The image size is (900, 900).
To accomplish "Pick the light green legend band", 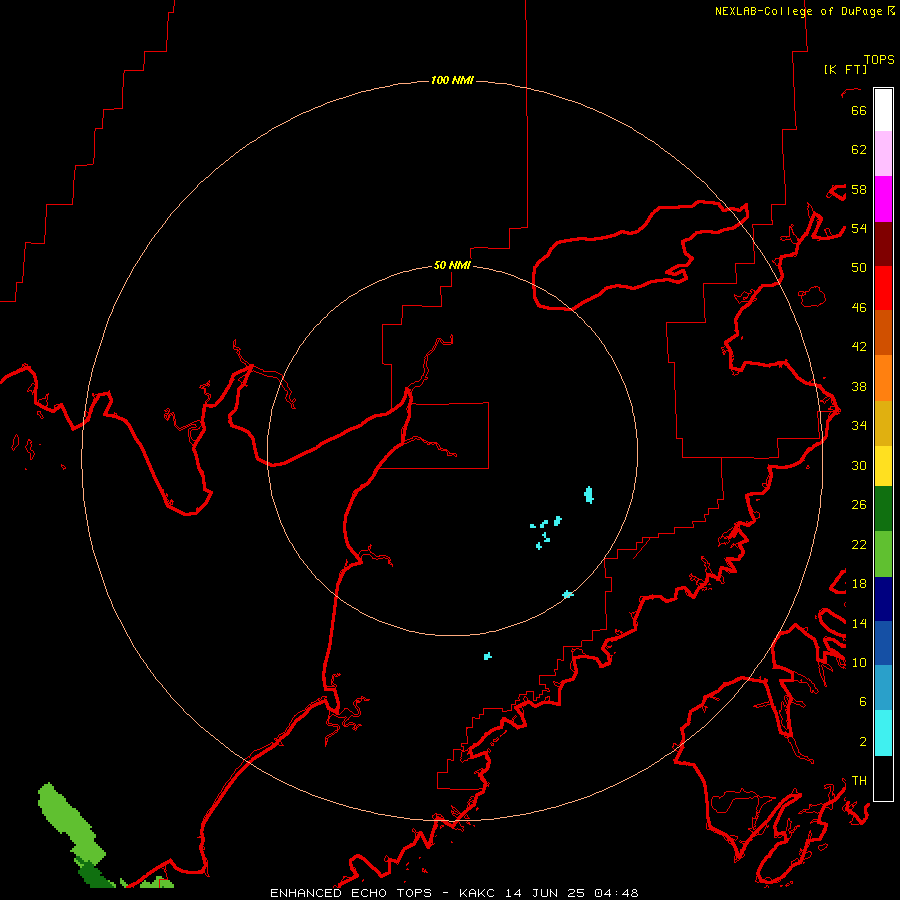I will (883, 554).
